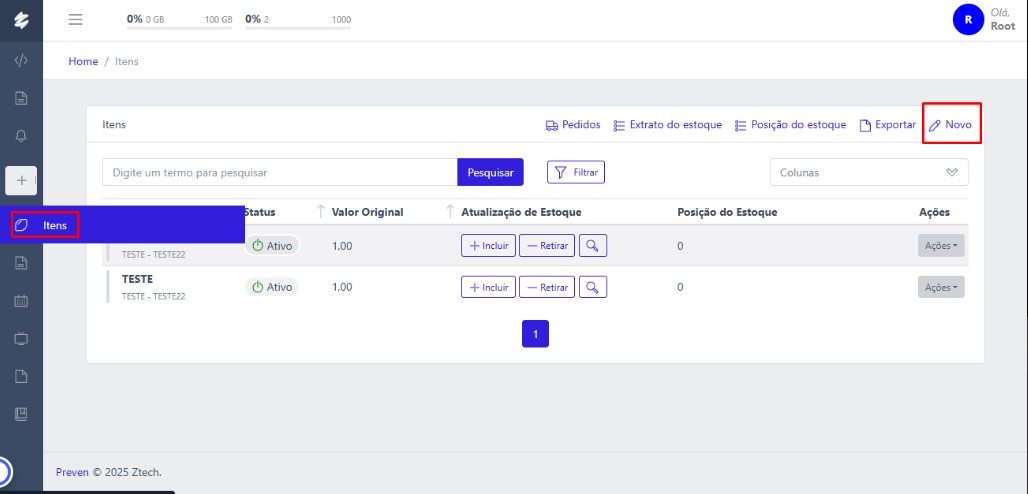The height and width of the screenshot is (494, 1028).
Task: Open the Ações dropdown in the first row
Action: tap(940, 245)
